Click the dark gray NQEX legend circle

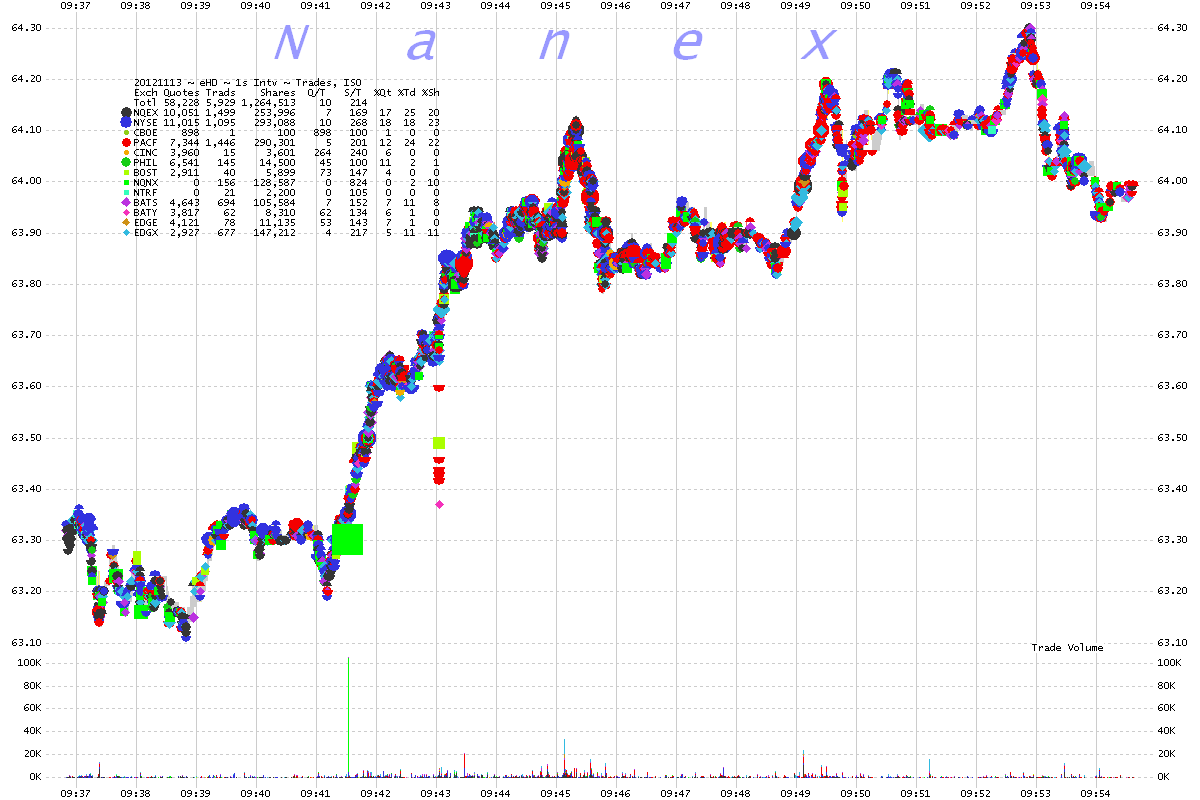click(125, 113)
